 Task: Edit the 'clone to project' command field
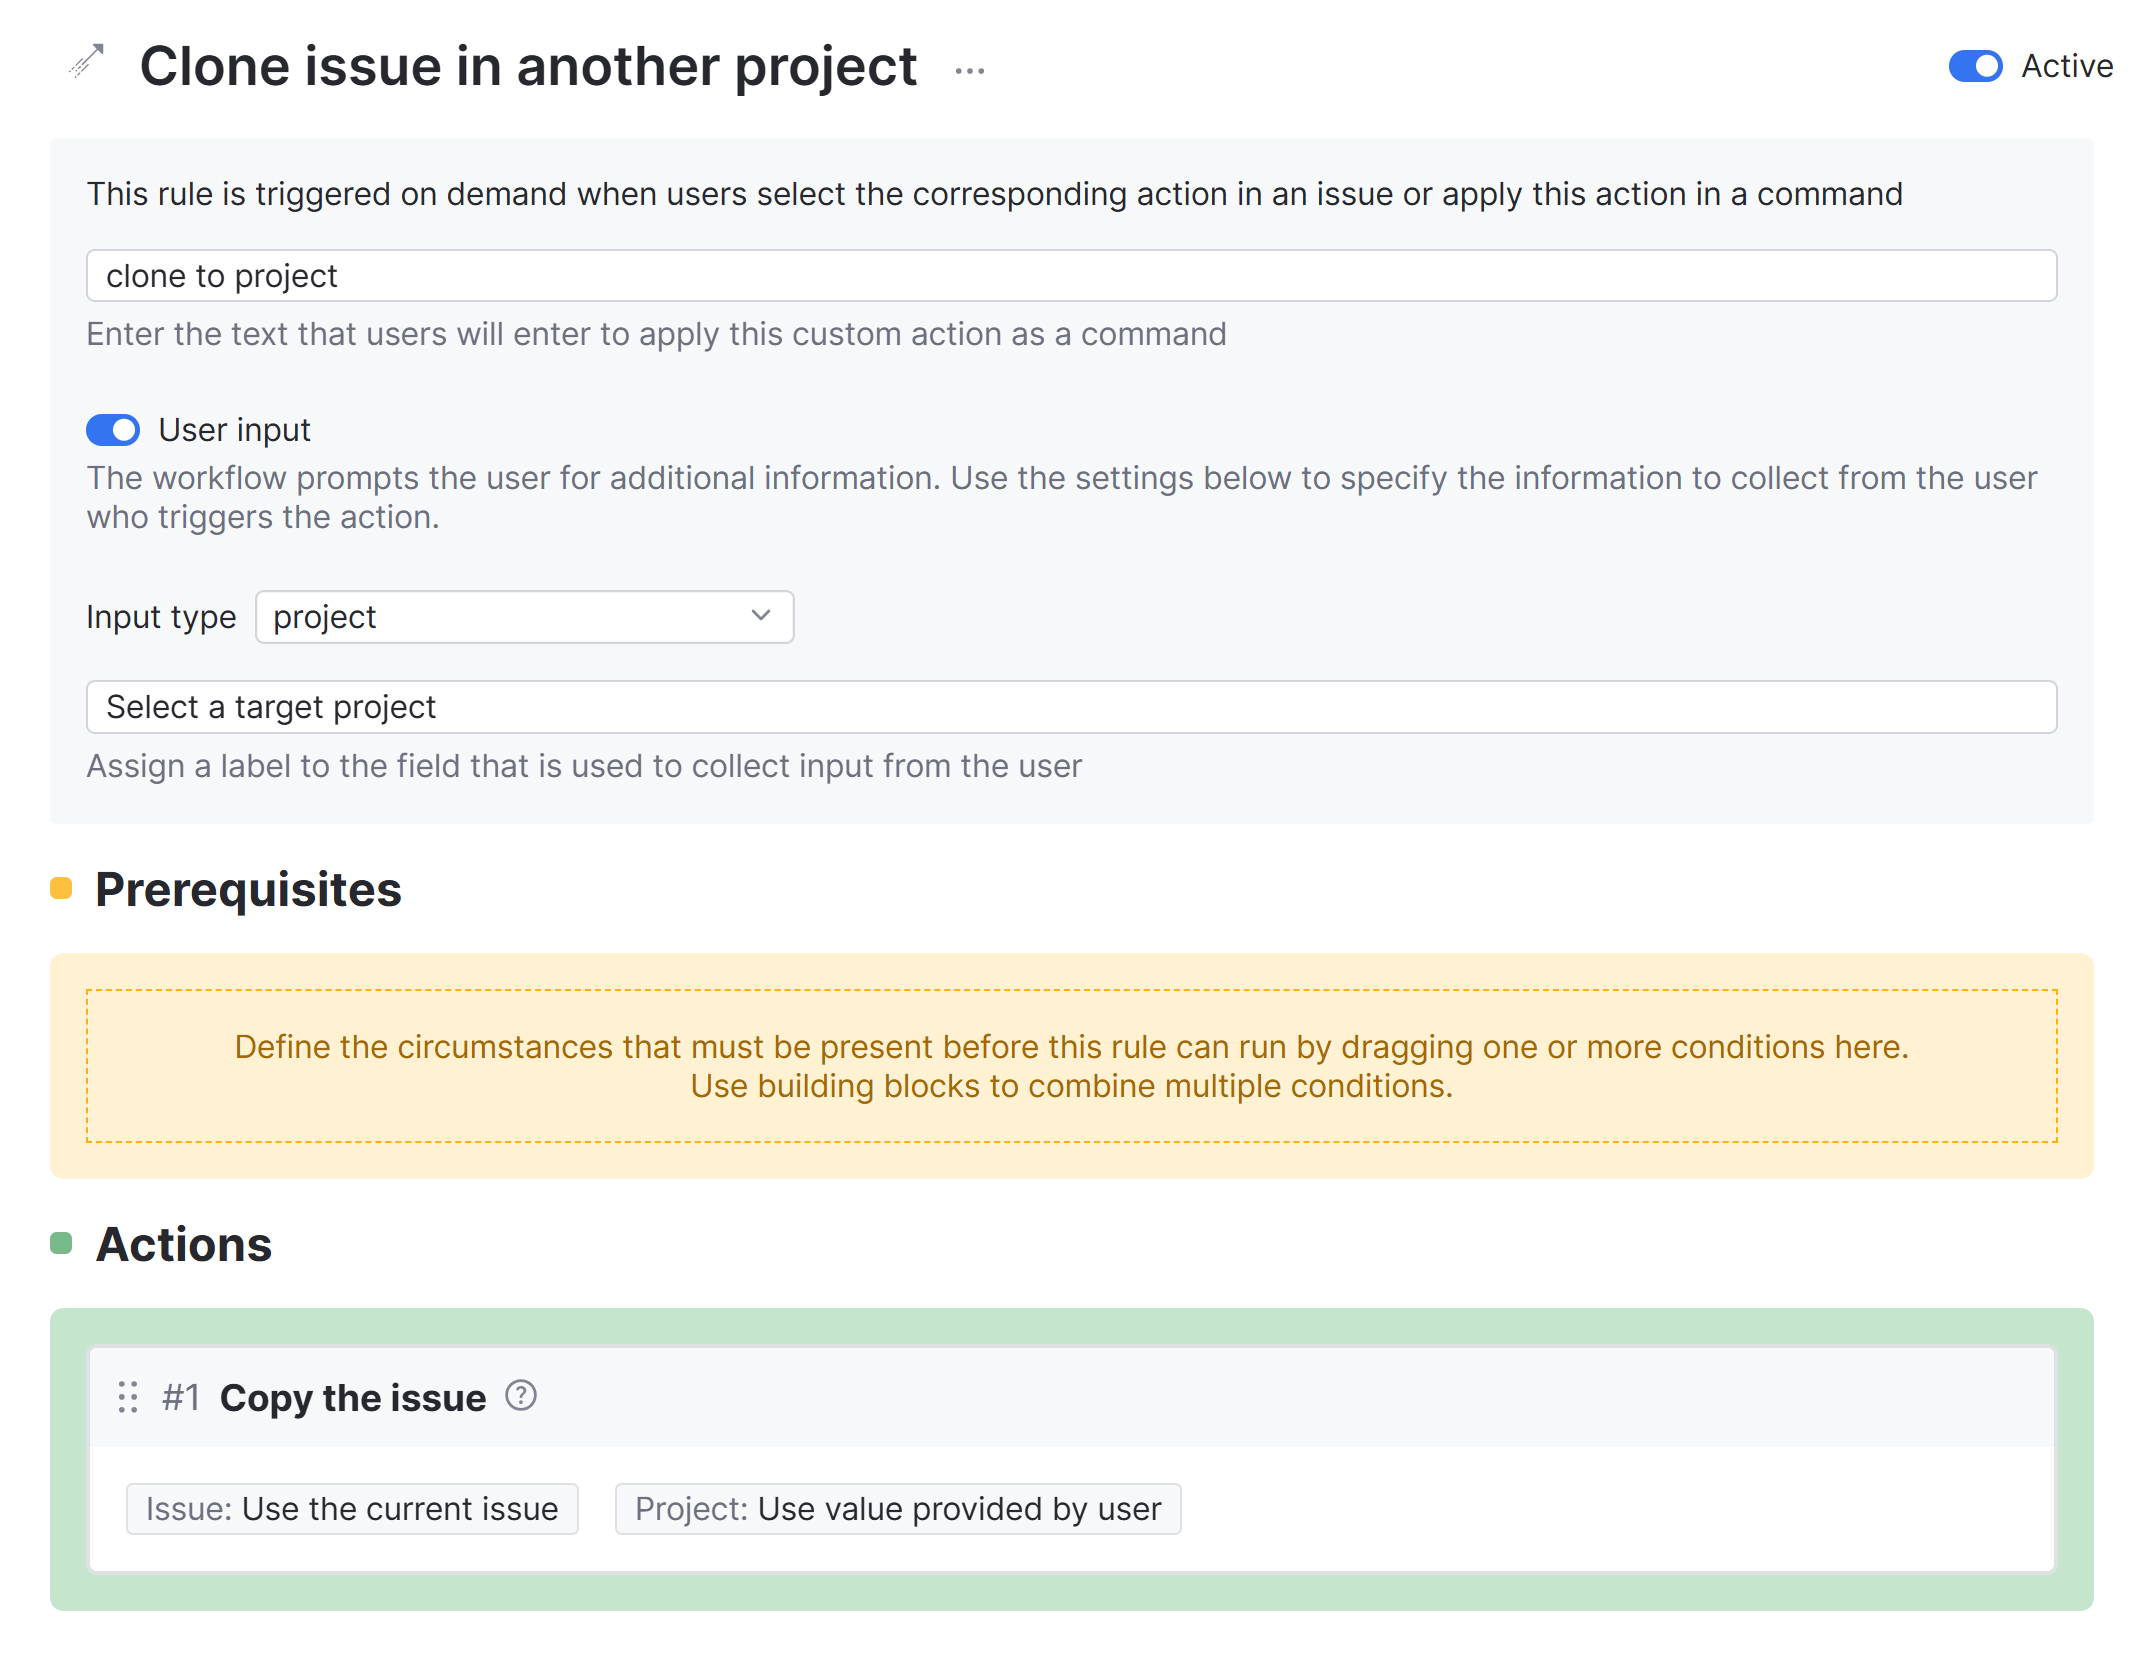(x=1070, y=276)
